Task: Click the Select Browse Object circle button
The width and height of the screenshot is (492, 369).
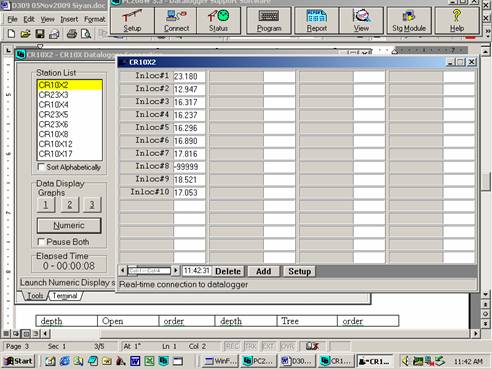Action: pos(485,314)
